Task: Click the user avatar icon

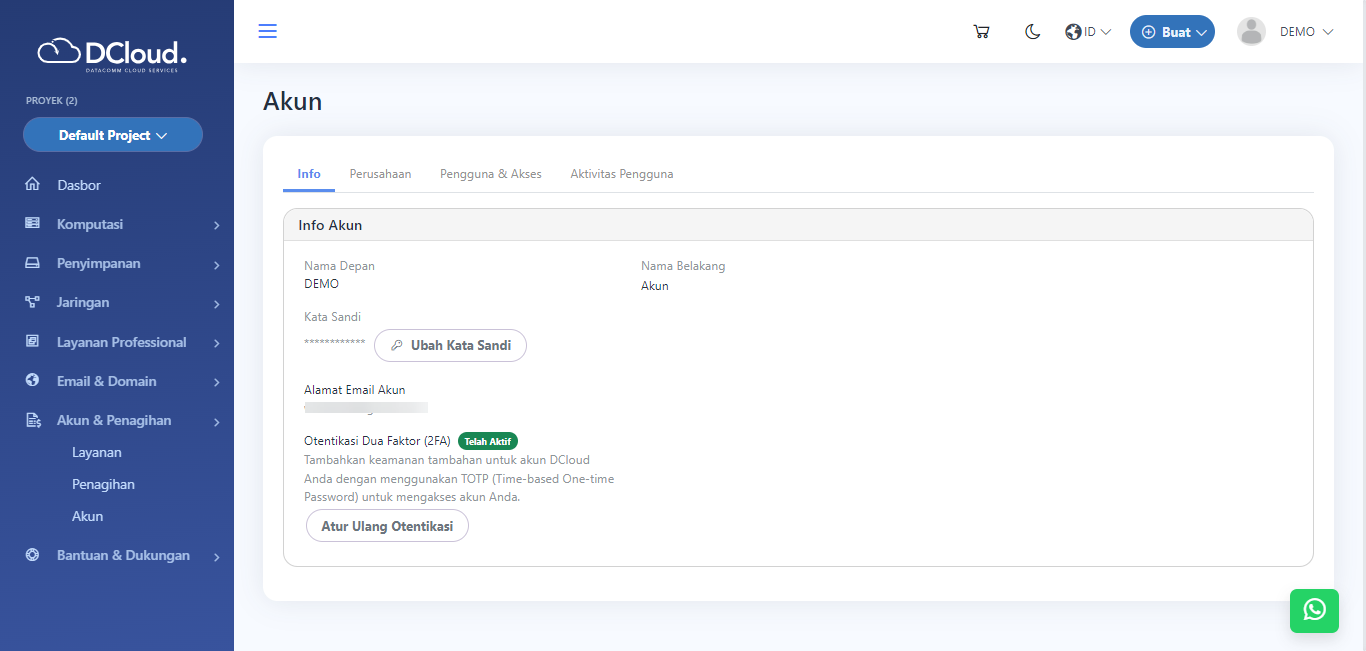Action: pos(1251,32)
